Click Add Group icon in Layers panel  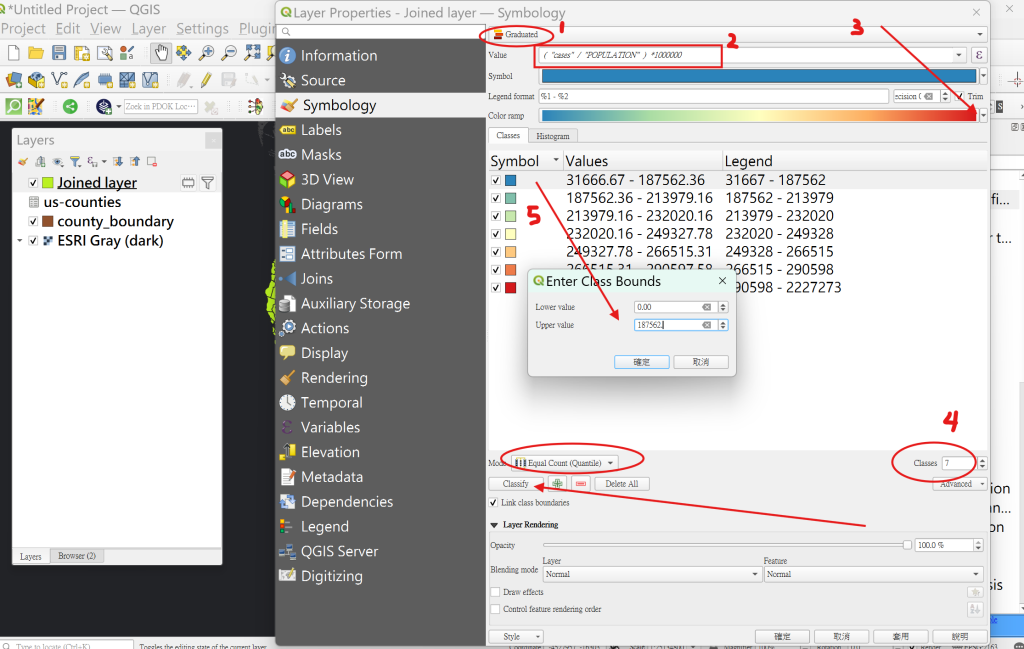point(40,162)
